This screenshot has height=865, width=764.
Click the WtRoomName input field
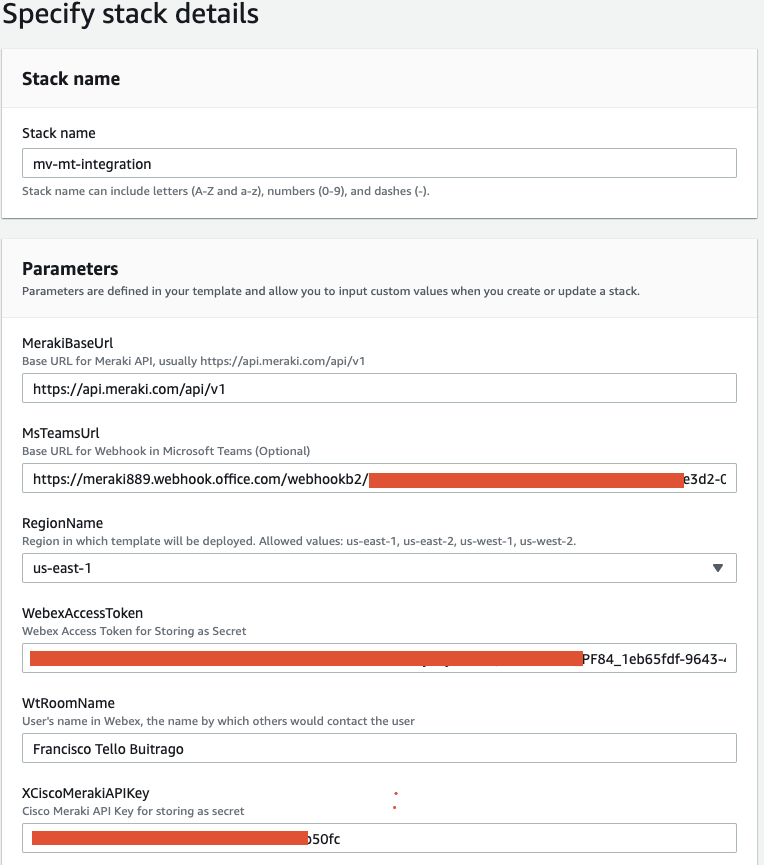[379, 748]
